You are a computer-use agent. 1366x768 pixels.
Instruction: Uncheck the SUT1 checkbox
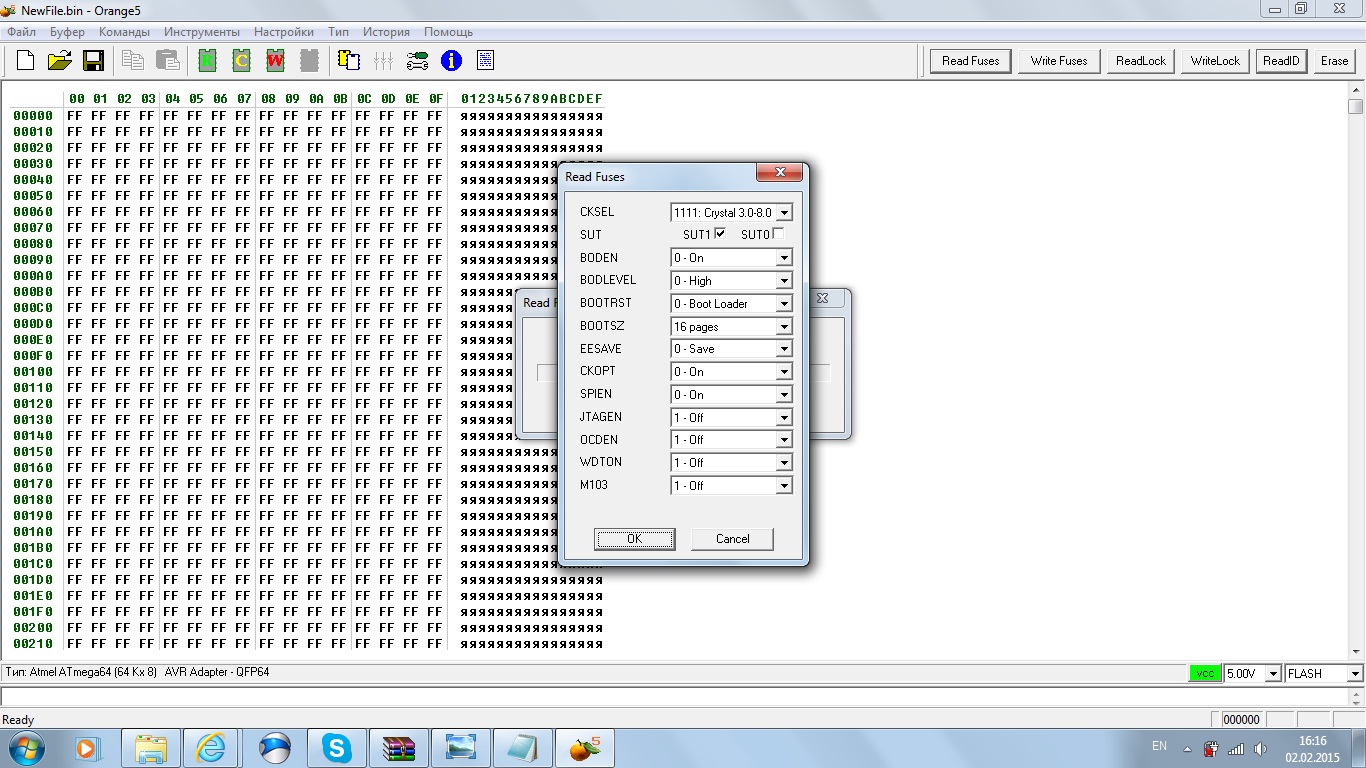(x=720, y=234)
